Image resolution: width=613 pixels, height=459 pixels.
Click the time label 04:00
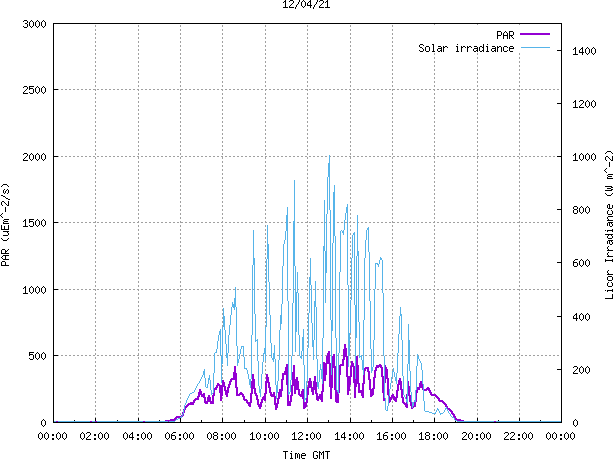coord(137,436)
